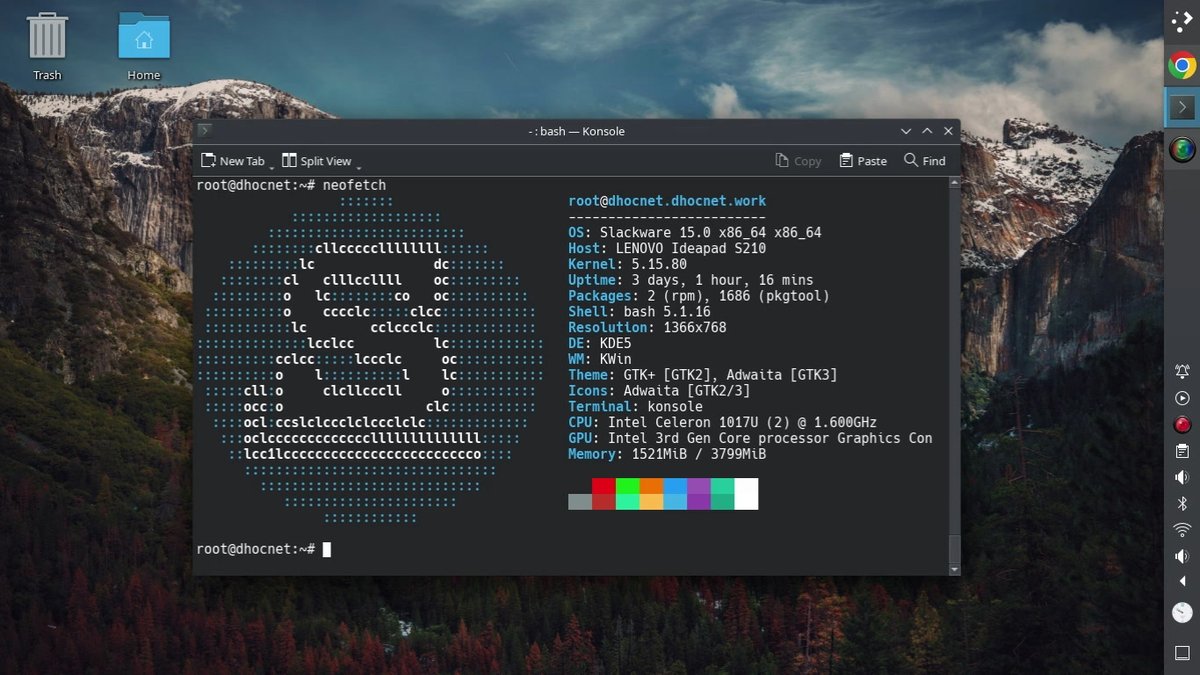Click the gray color block in neofetch

click(580, 502)
